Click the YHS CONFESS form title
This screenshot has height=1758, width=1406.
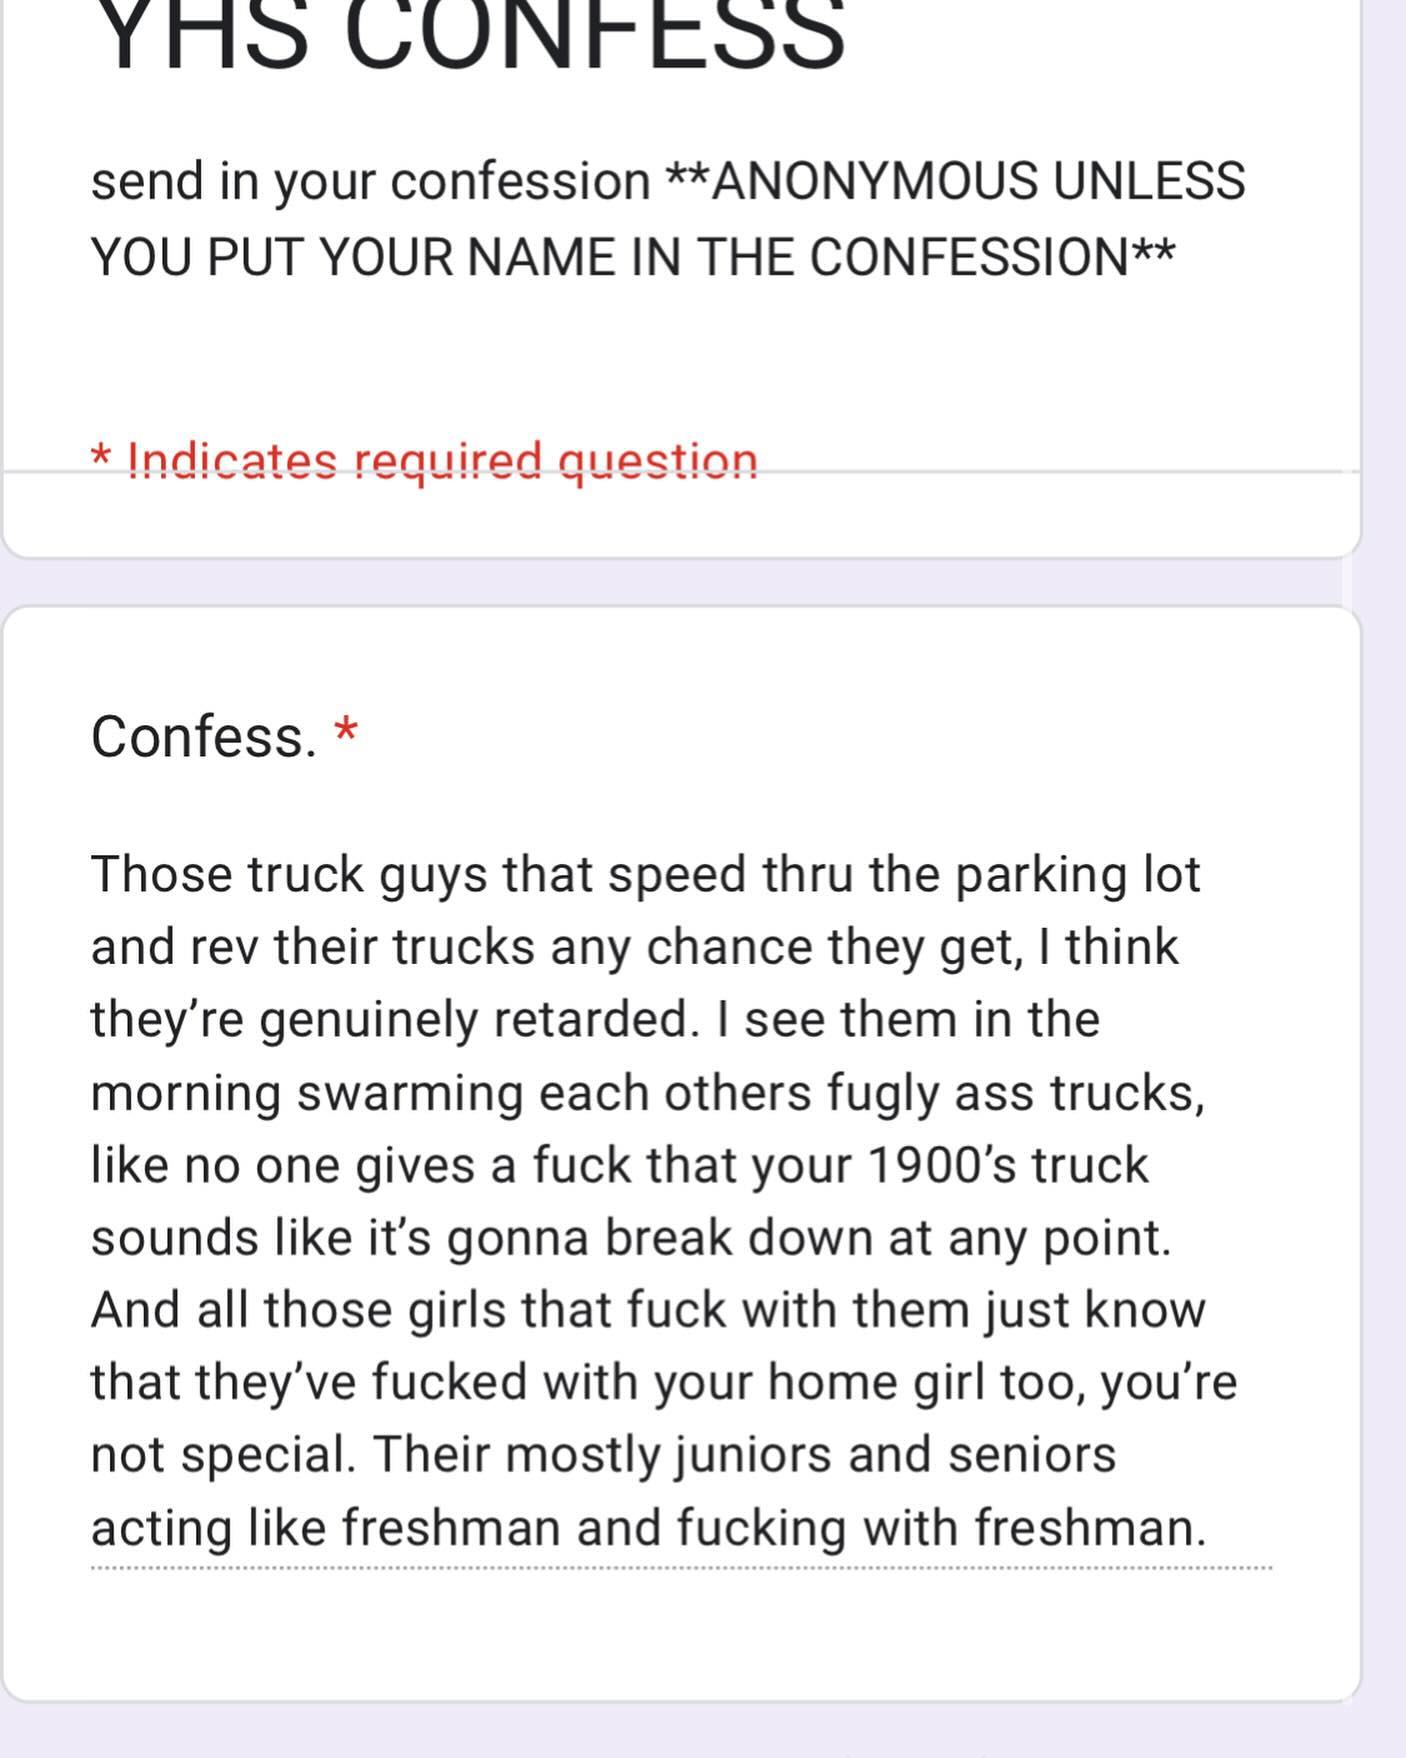click(x=468, y=35)
